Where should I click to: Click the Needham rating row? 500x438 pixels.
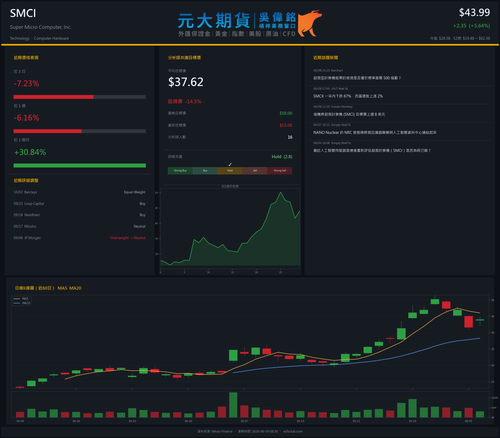[x=80, y=215]
